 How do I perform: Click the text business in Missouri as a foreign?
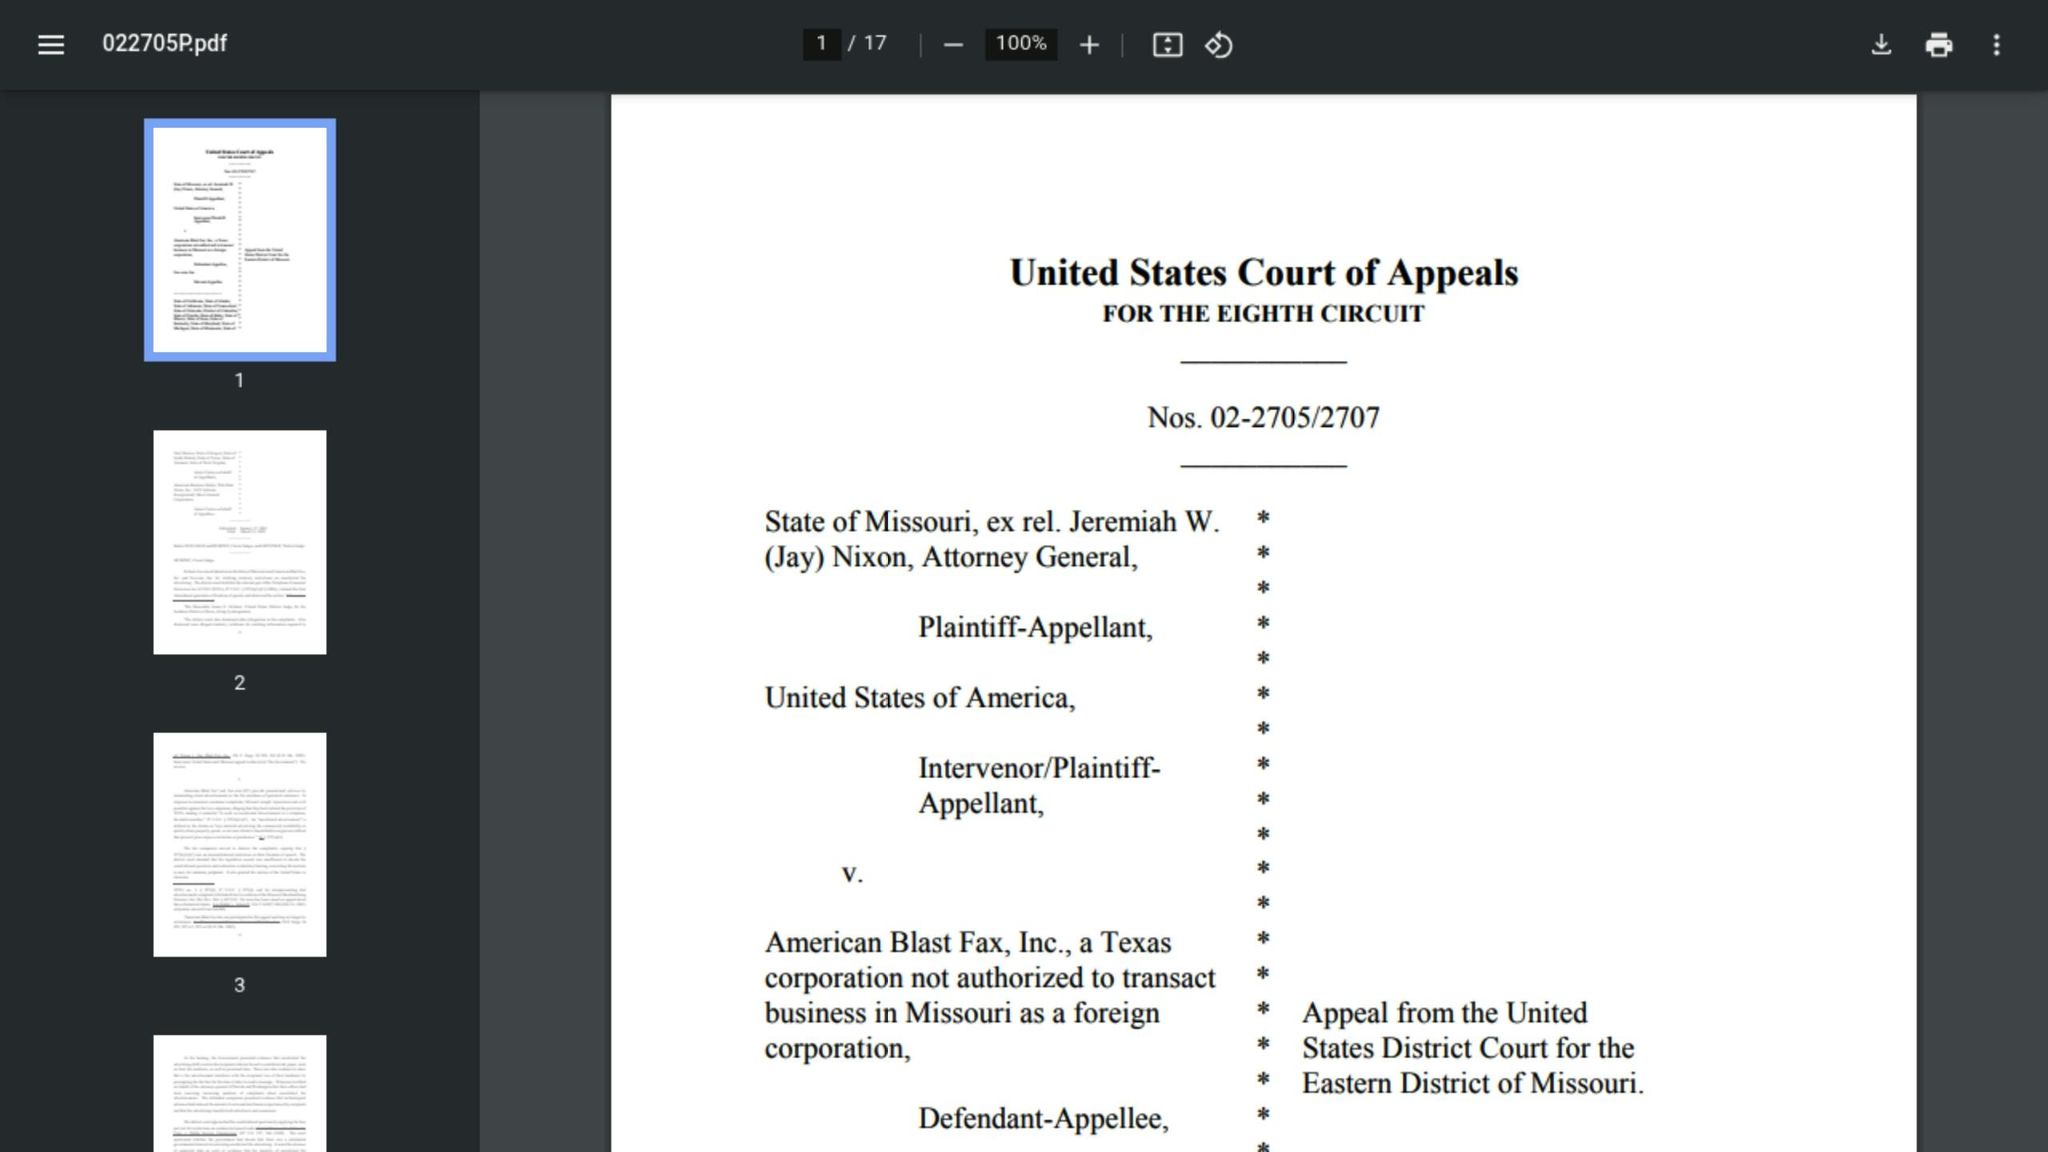(962, 1013)
